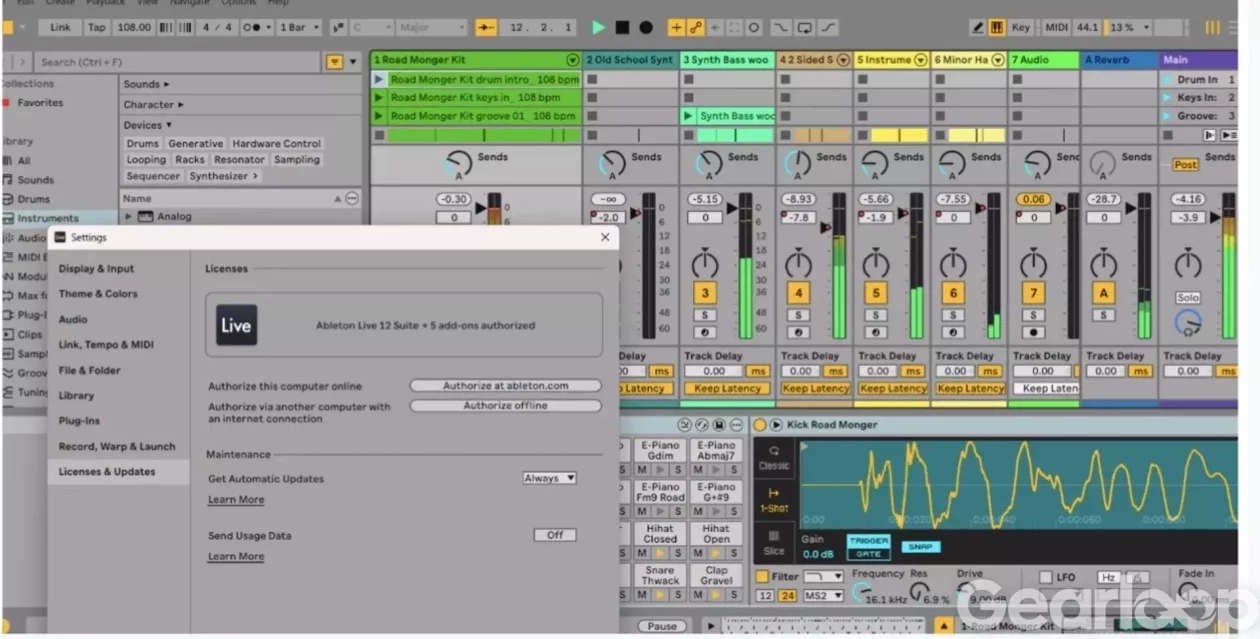Open the MS2 filter circuit dropdown
This screenshot has width=1260, height=639.
pyautogui.click(x=824, y=596)
